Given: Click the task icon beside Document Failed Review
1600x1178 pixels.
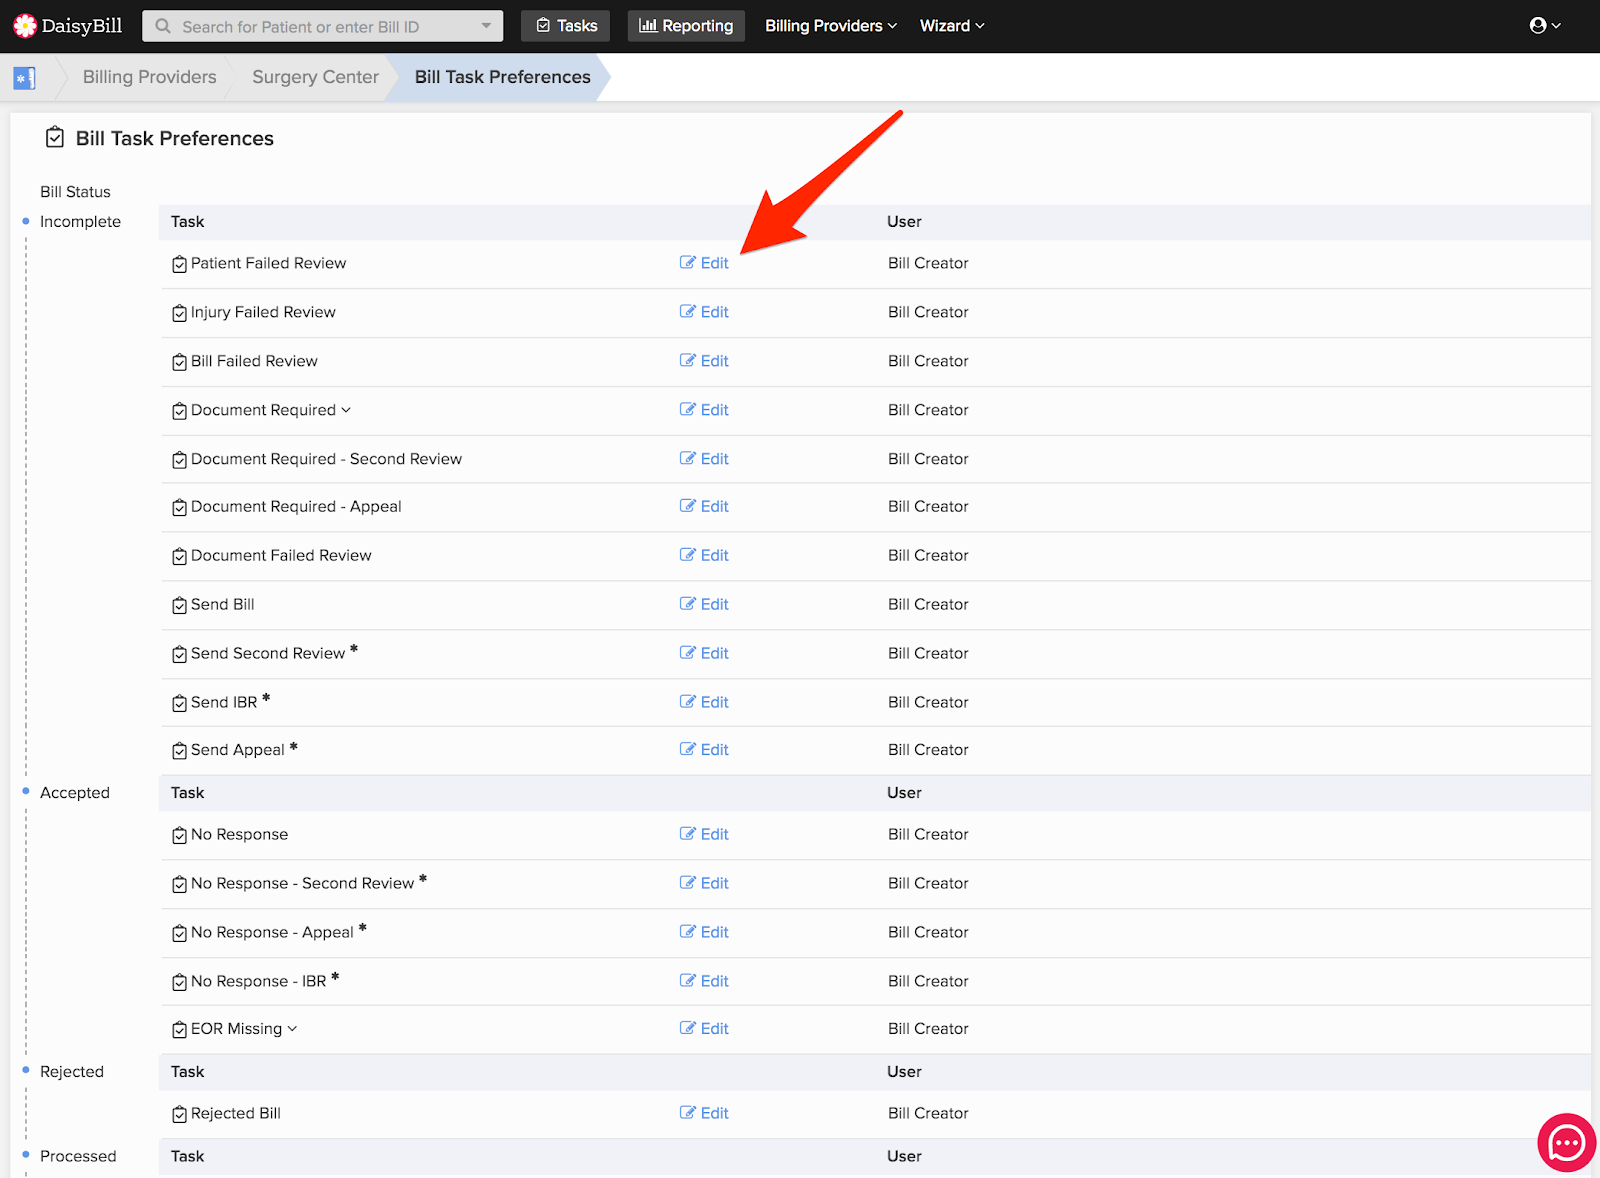Looking at the screenshot, I should click(179, 556).
